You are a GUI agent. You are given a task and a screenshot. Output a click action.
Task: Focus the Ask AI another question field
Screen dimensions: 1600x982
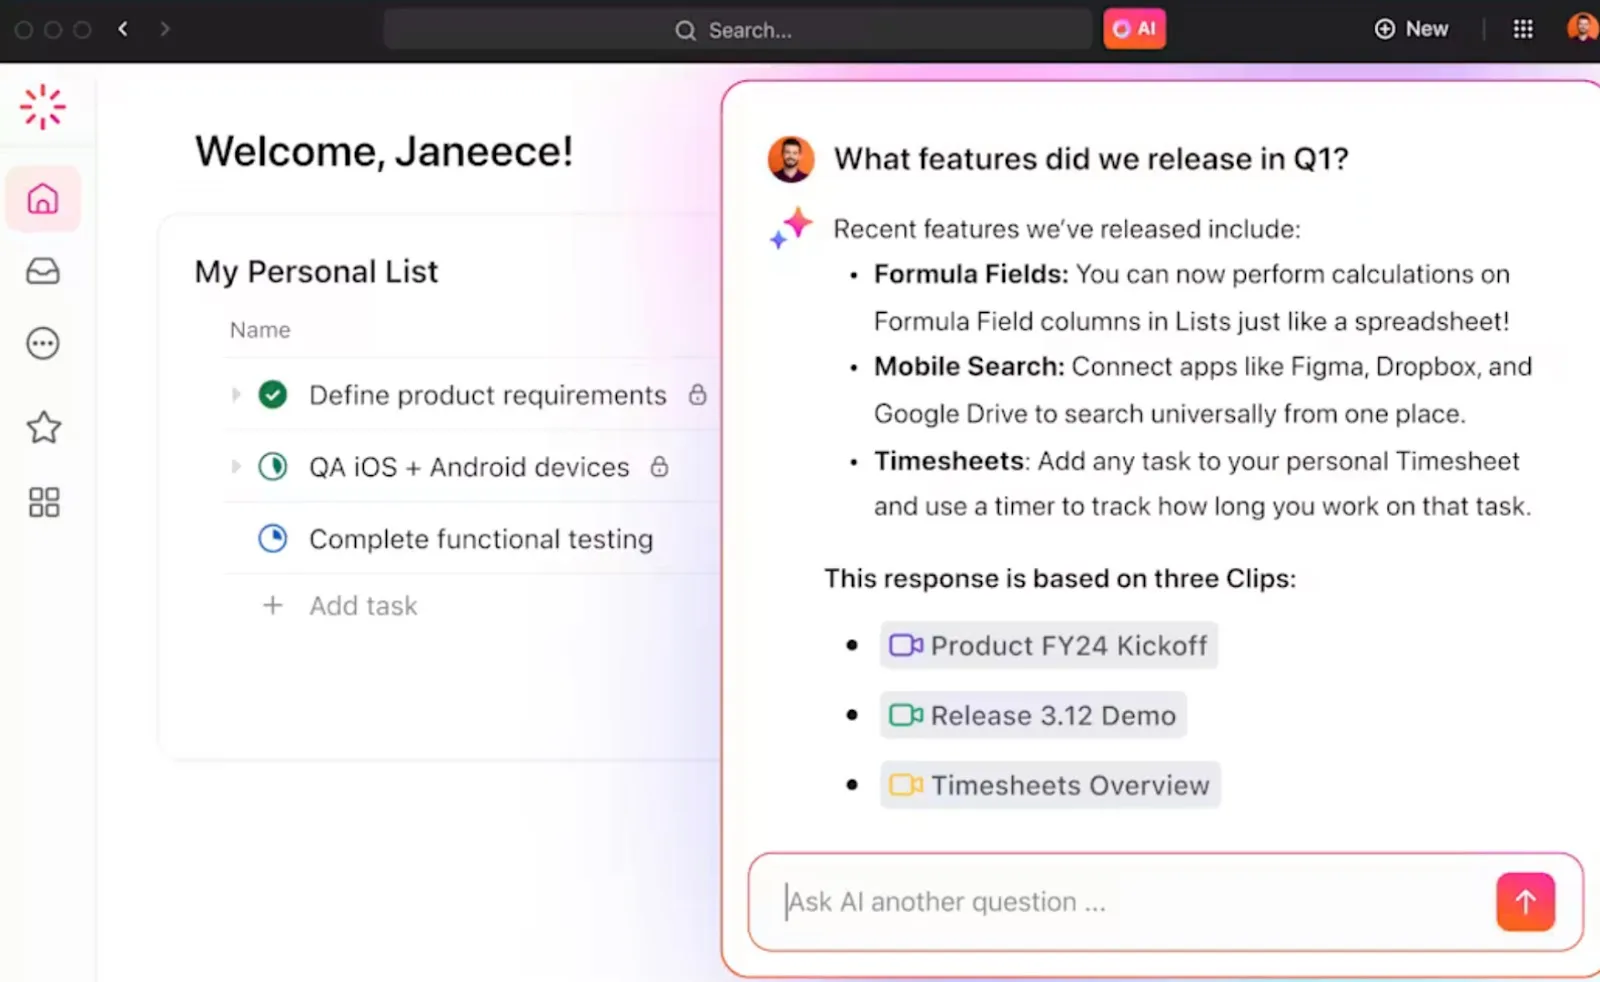tap(1130, 902)
